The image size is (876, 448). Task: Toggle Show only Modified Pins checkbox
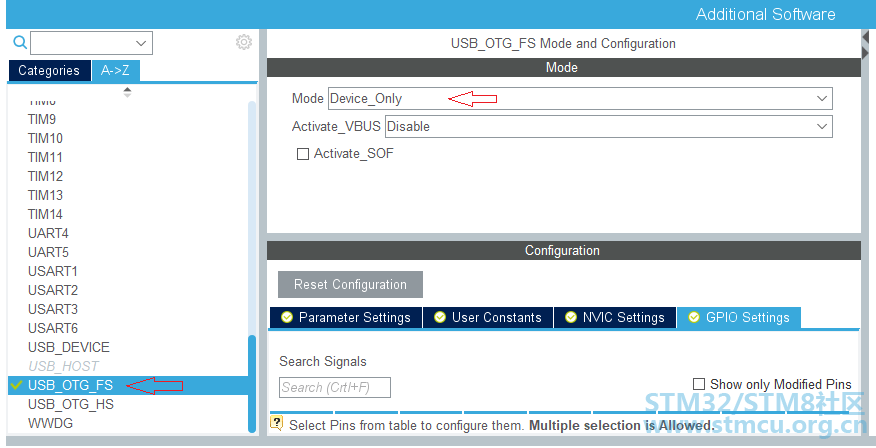[698, 384]
